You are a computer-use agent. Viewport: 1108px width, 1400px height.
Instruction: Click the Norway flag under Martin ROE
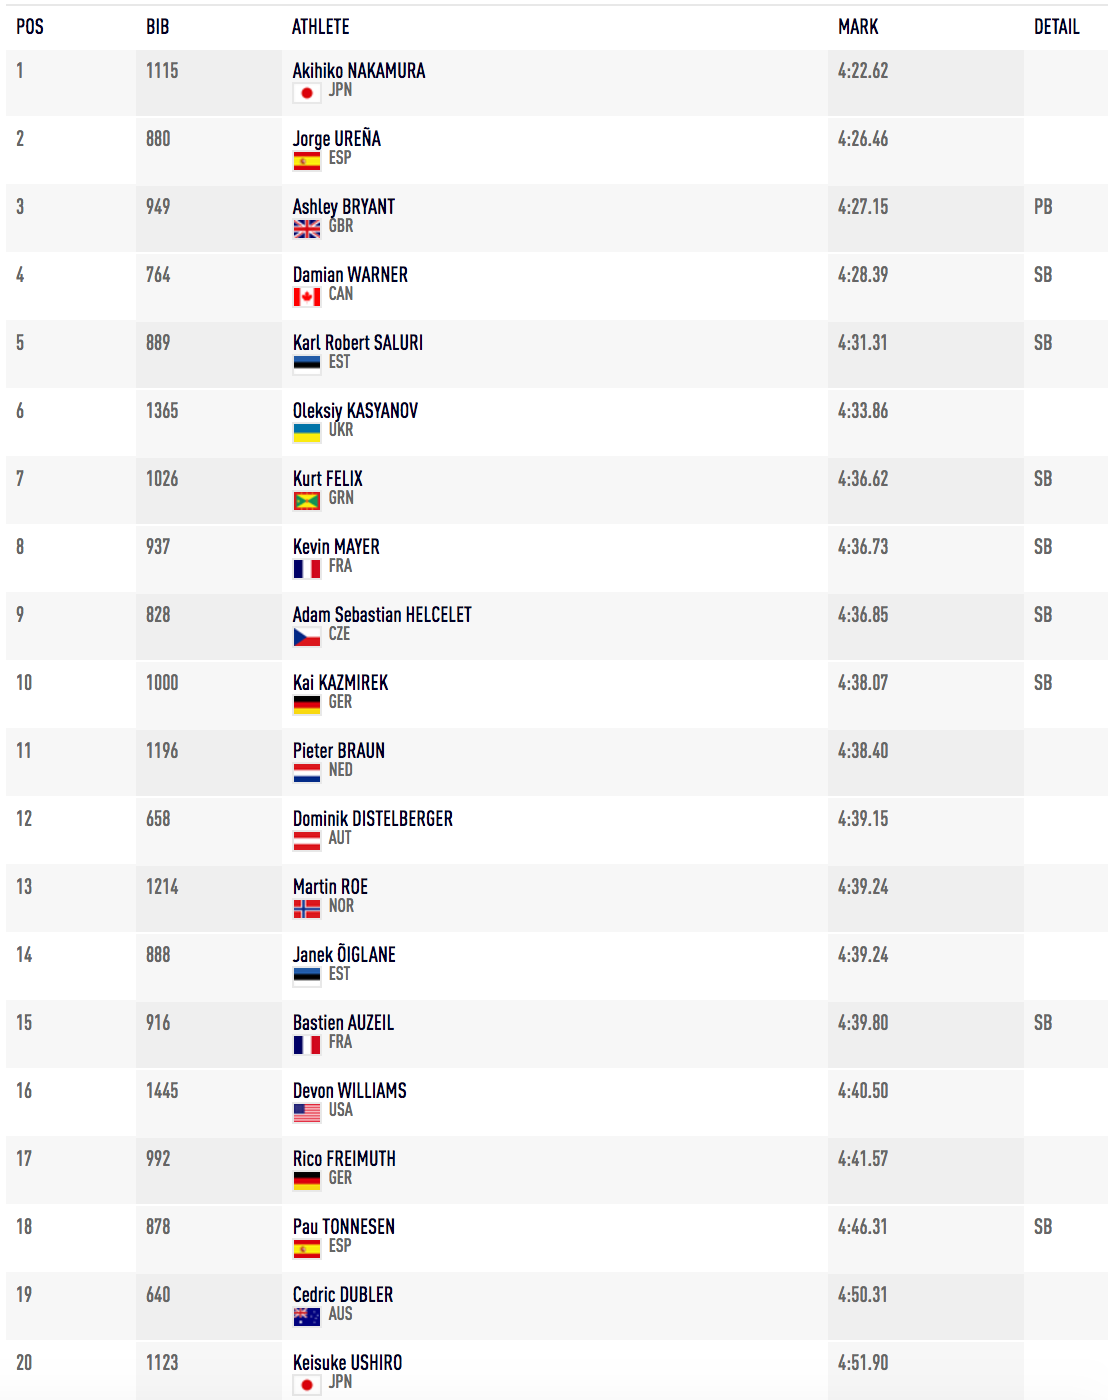coord(307,909)
